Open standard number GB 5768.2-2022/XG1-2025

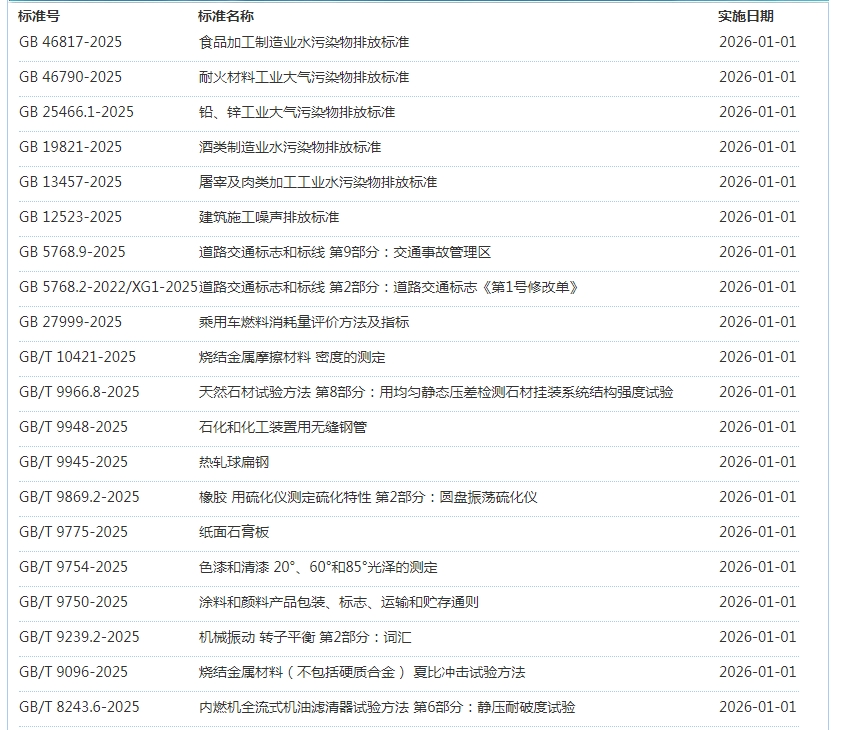tap(108, 287)
